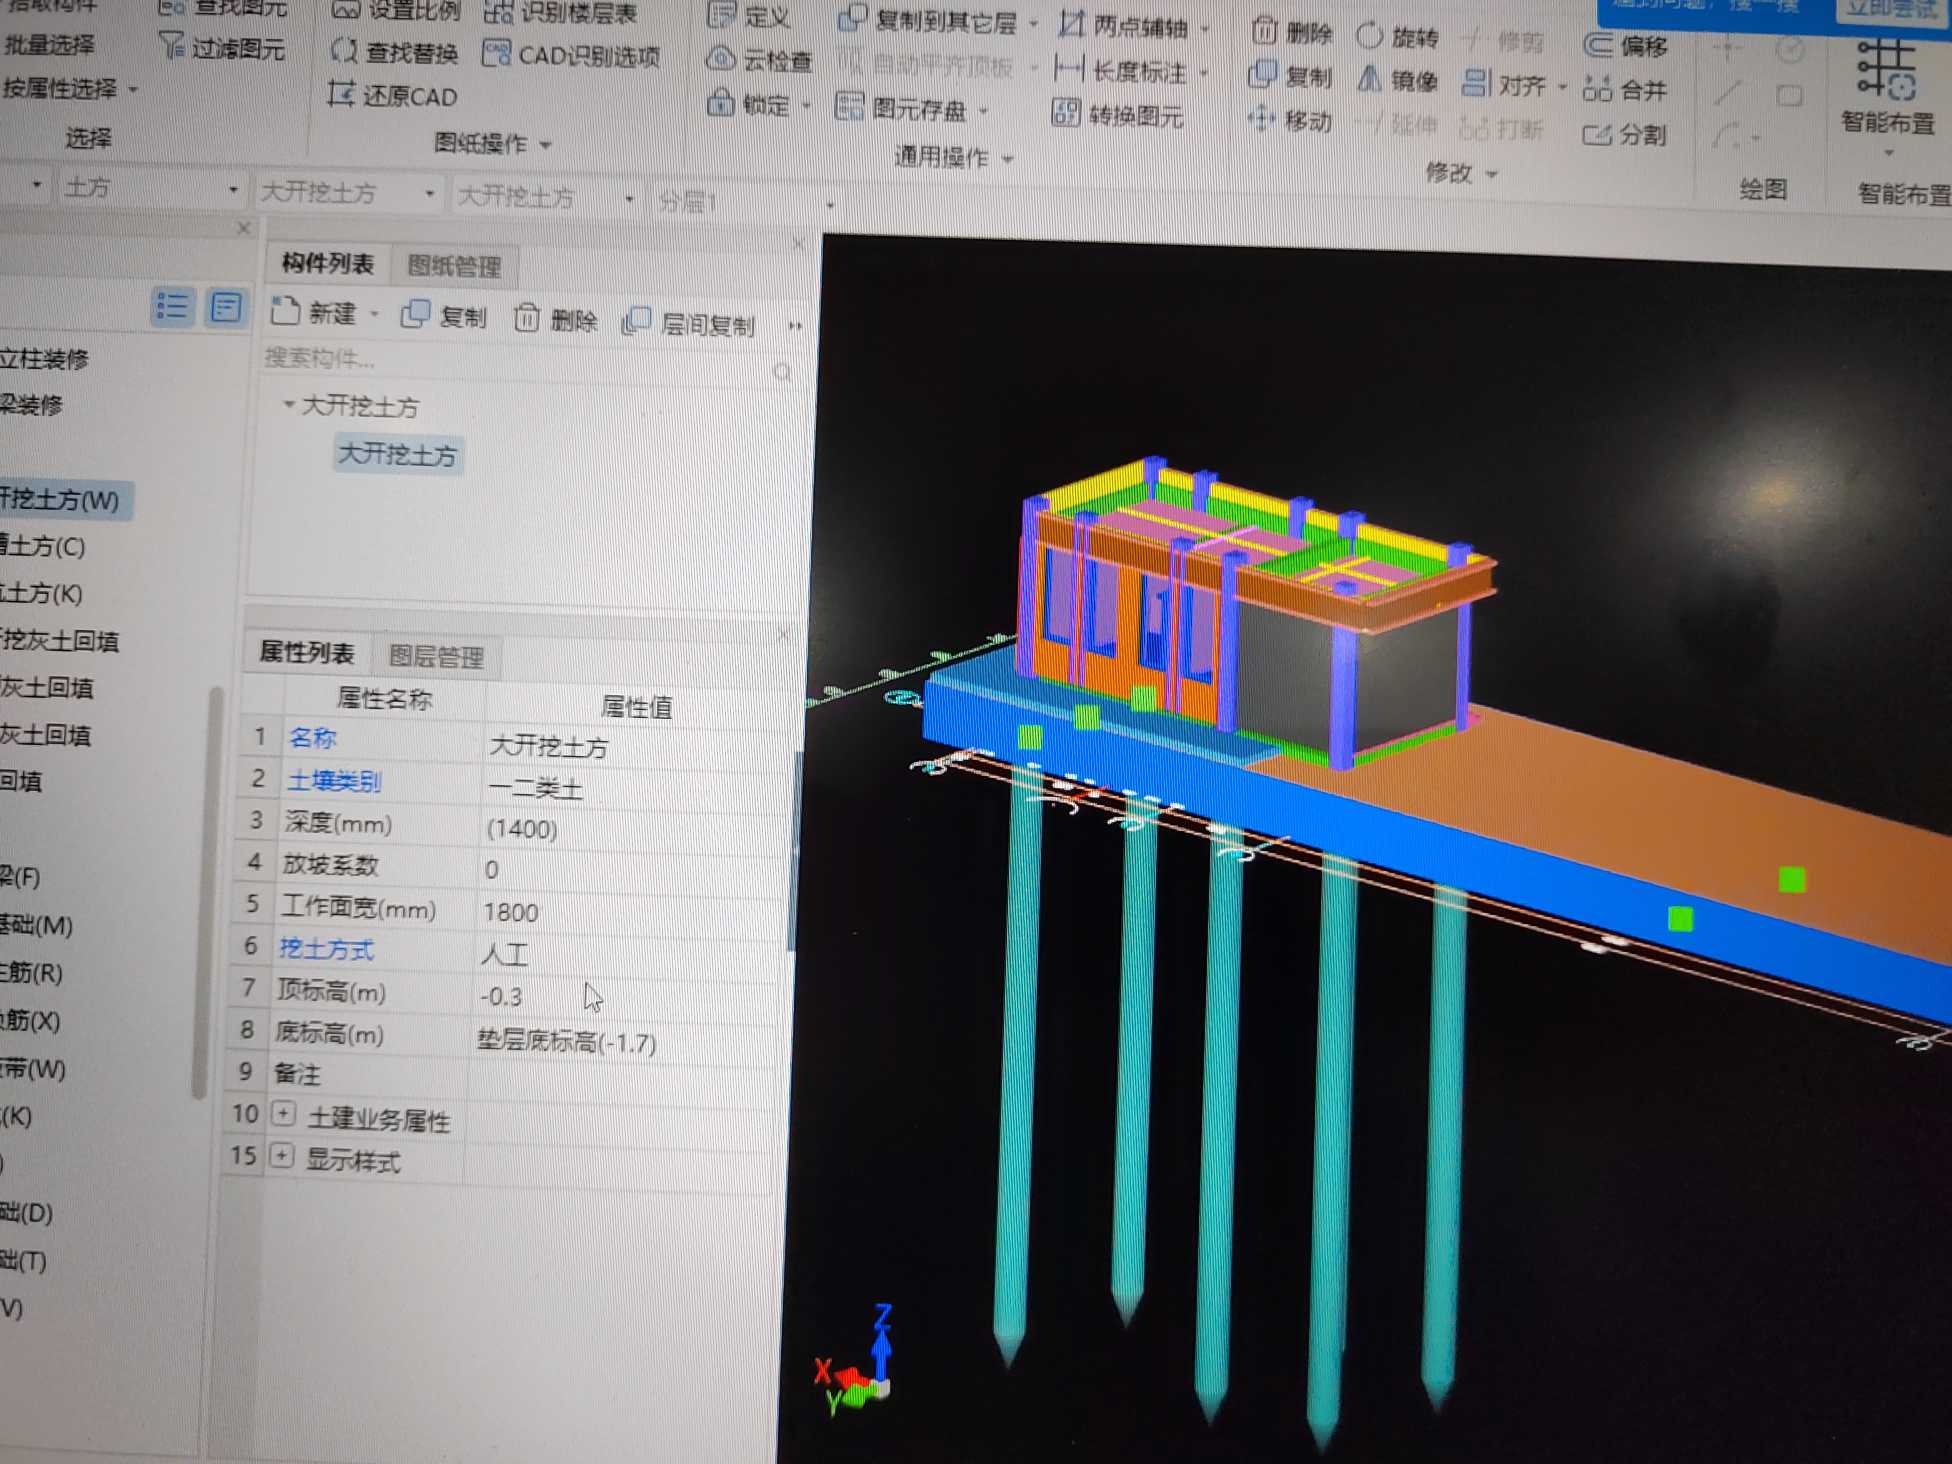
Task: Select 土方(K) in navigation tree
Action: point(41,593)
